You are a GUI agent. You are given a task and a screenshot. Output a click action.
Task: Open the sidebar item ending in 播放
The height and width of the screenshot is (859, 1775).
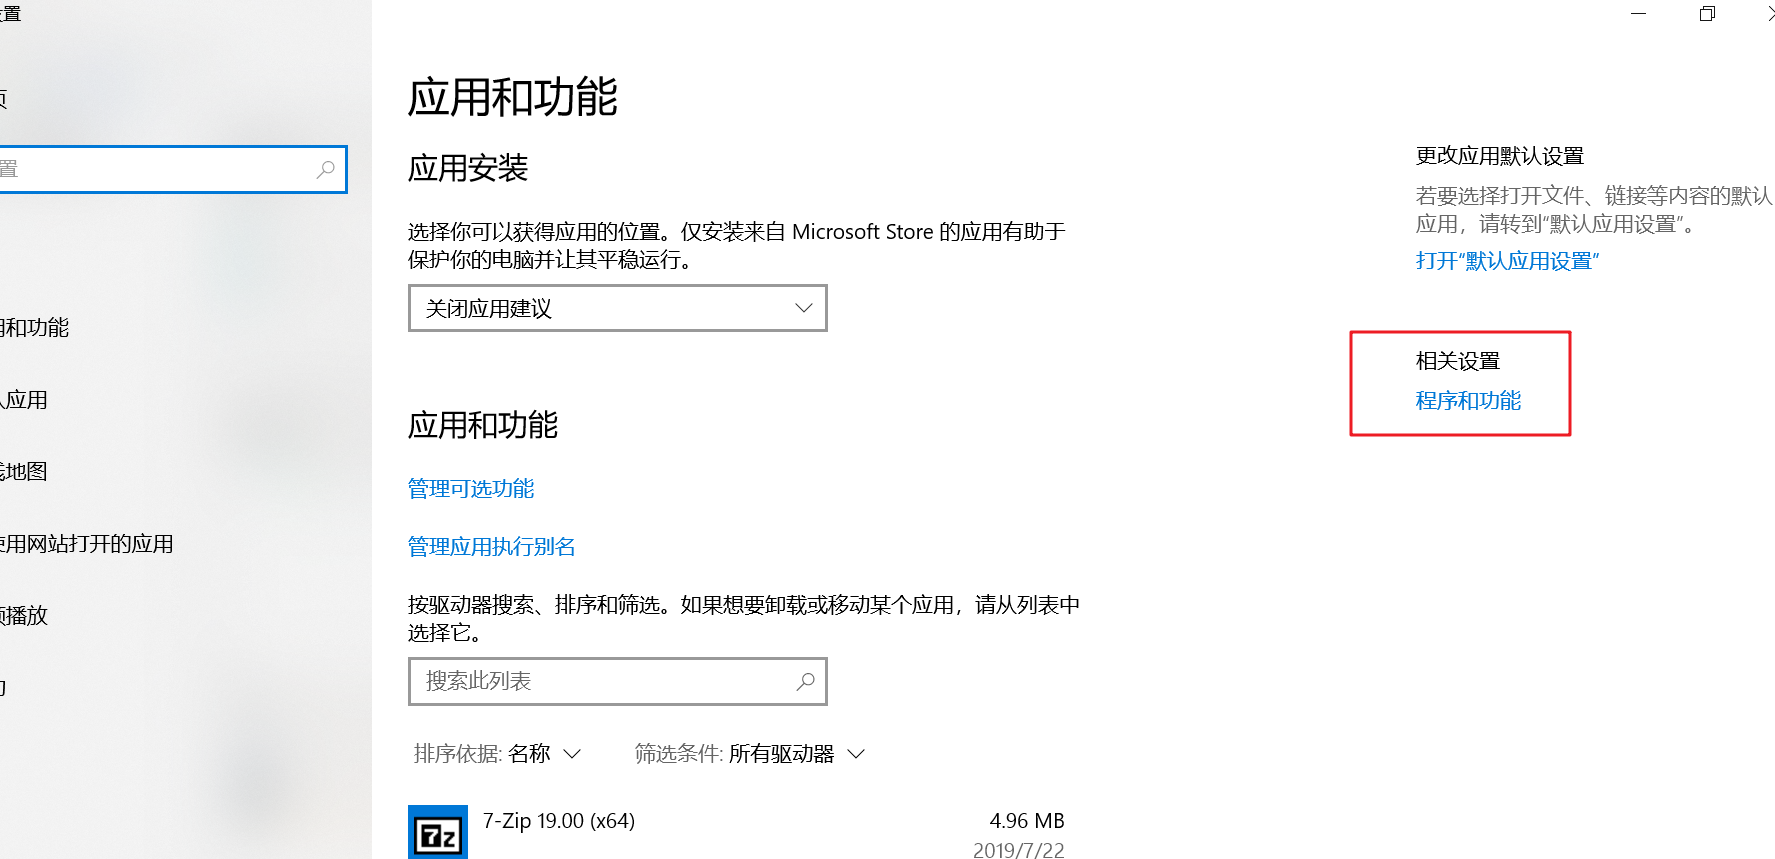click(24, 616)
